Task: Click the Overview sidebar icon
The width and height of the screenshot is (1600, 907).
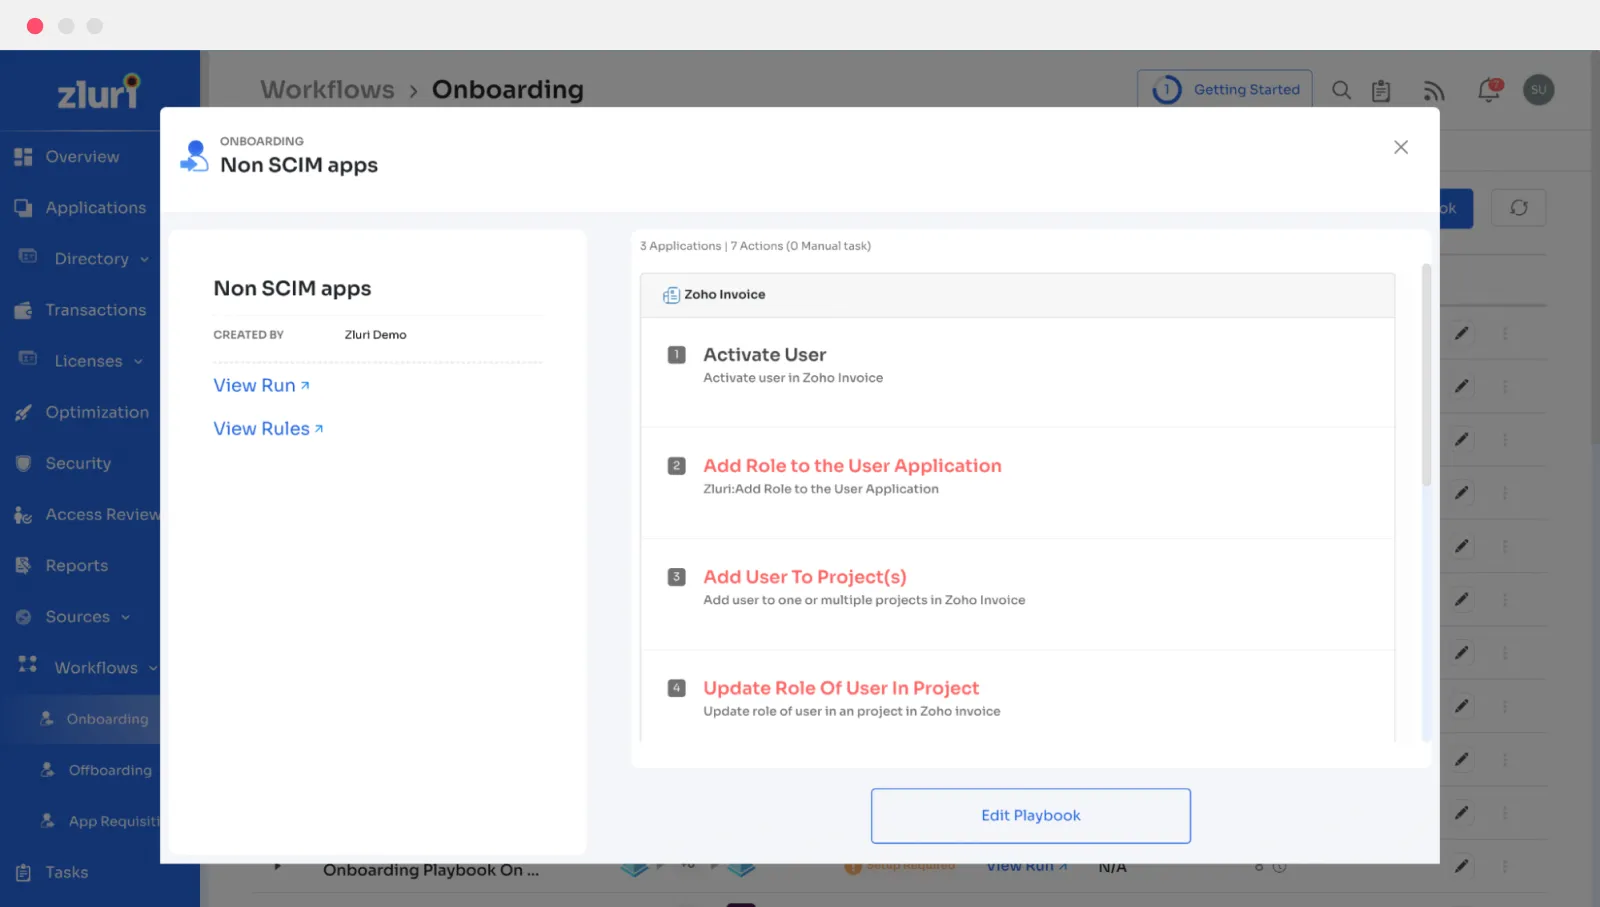Action: [x=23, y=157]
